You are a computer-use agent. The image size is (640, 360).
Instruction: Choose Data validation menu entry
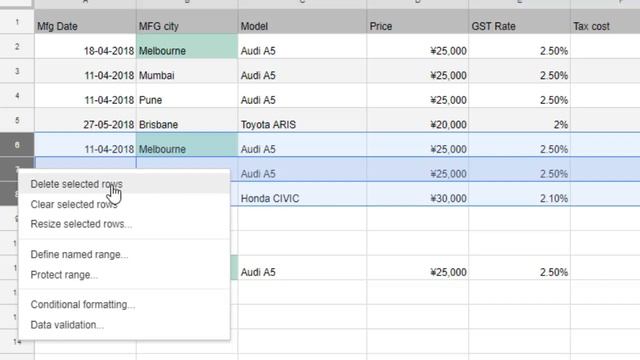click(x=124, y=325)
